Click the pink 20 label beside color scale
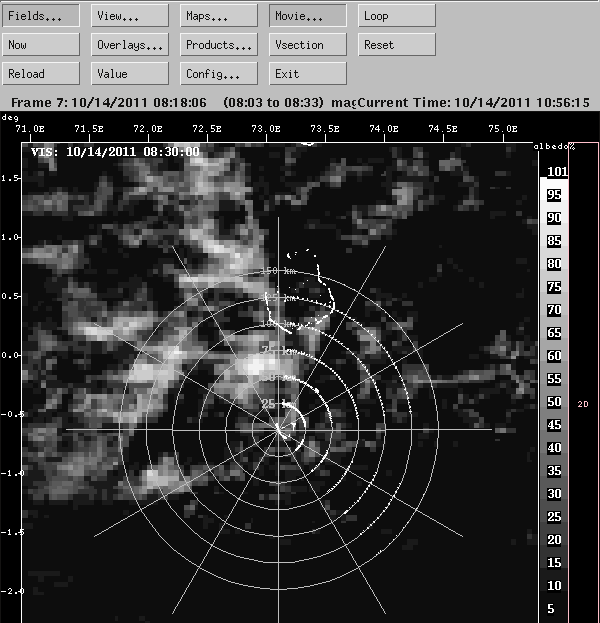 point(583,404)
